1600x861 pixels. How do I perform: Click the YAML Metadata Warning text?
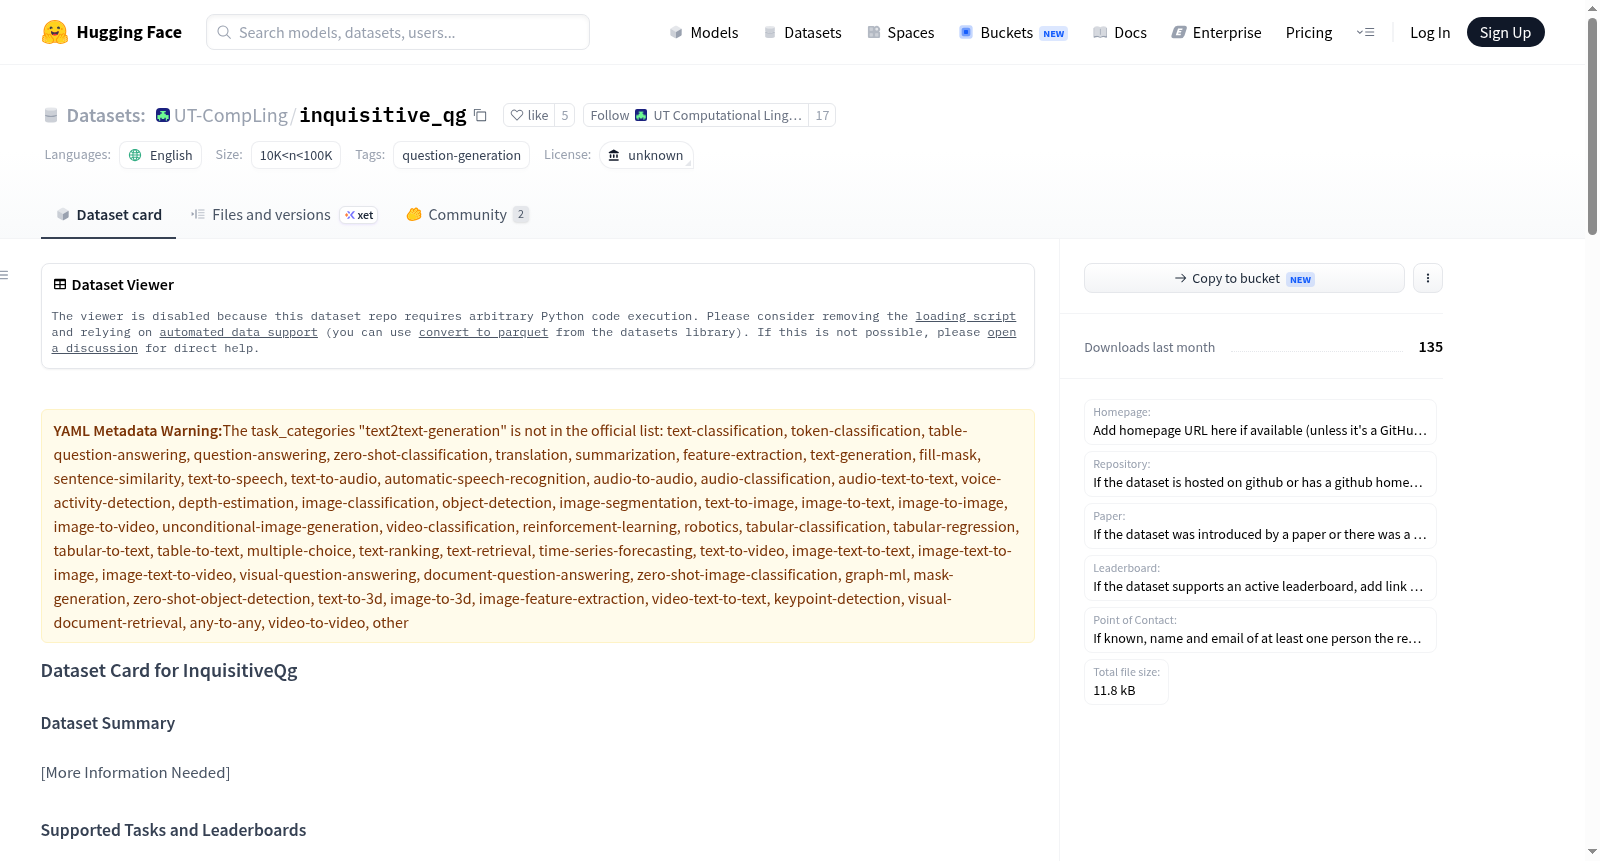coord(138,431)
